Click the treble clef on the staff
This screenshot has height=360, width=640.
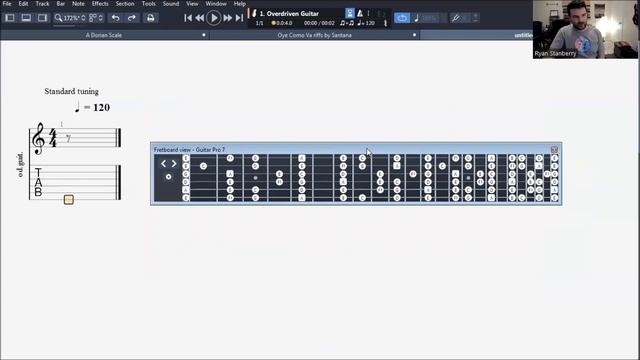(x=38, y=138)
